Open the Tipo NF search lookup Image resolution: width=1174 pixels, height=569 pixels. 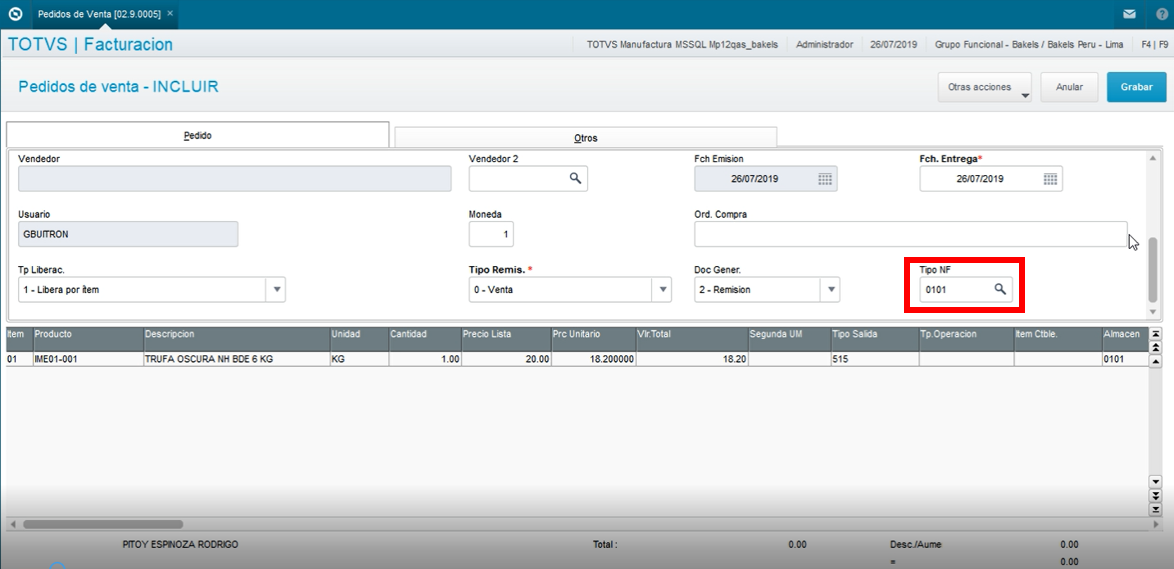[1000, 289]
